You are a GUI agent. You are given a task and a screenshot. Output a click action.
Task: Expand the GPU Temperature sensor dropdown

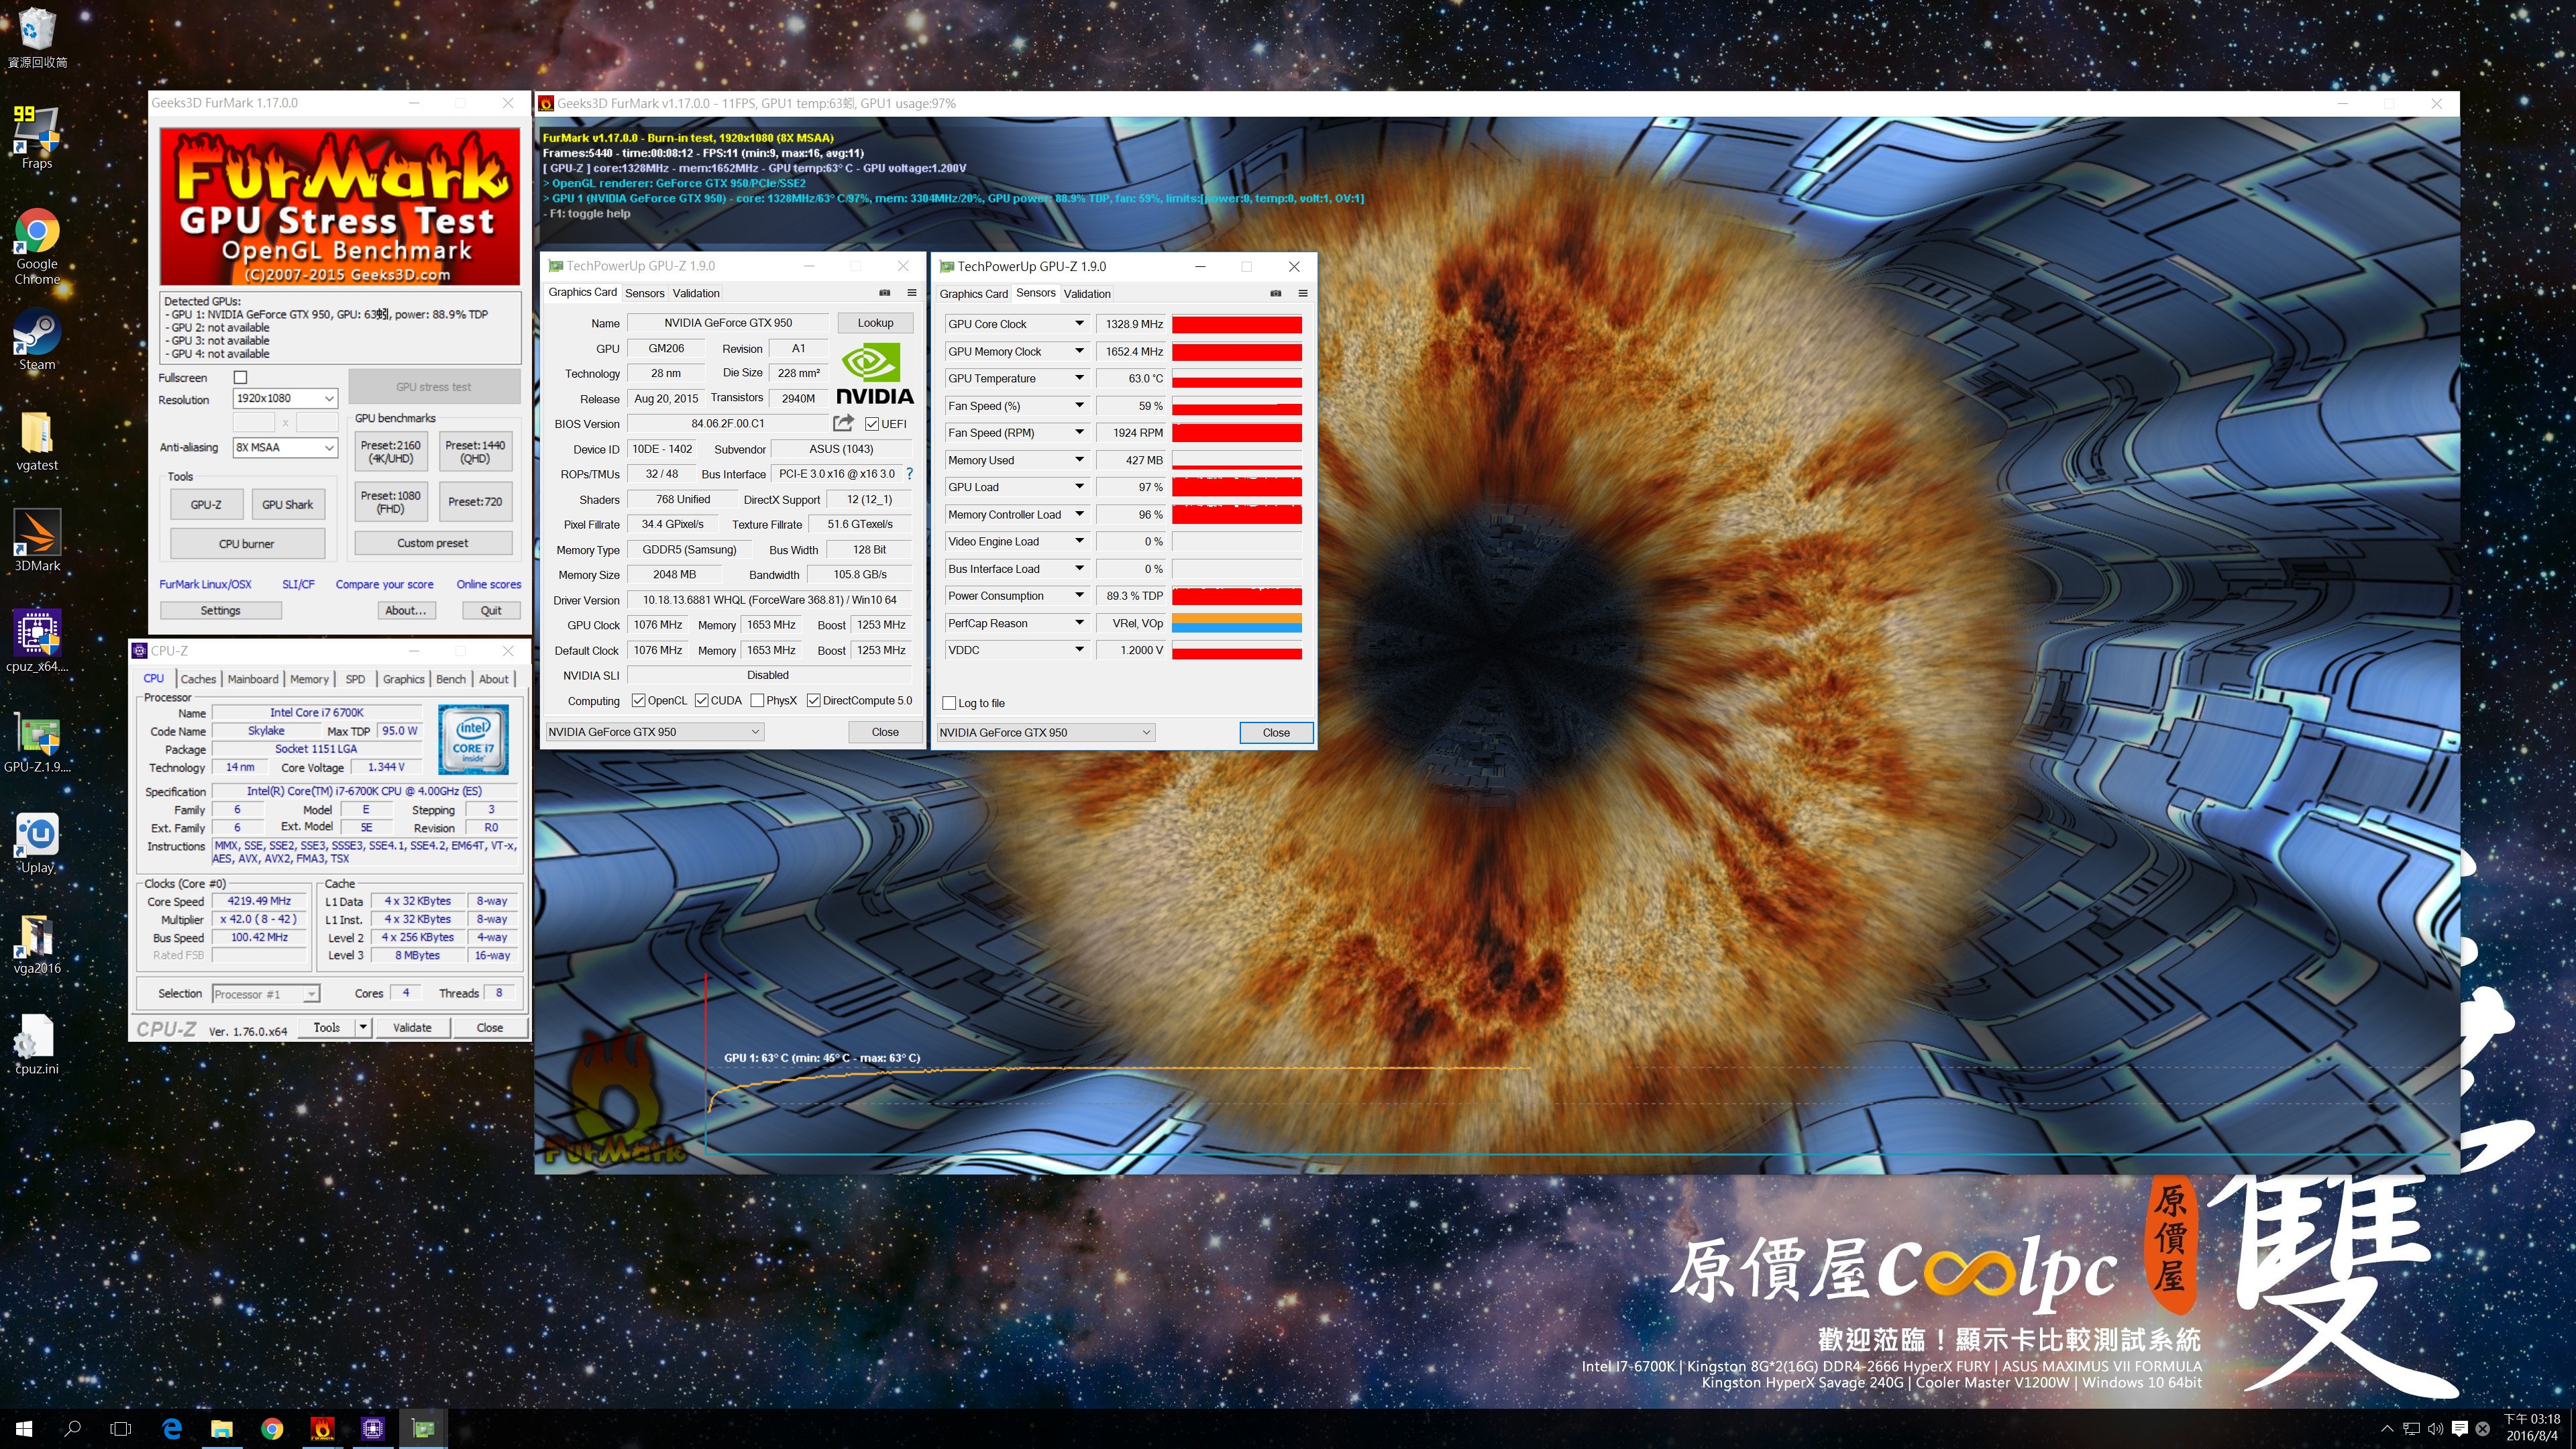pos(1079,378)
